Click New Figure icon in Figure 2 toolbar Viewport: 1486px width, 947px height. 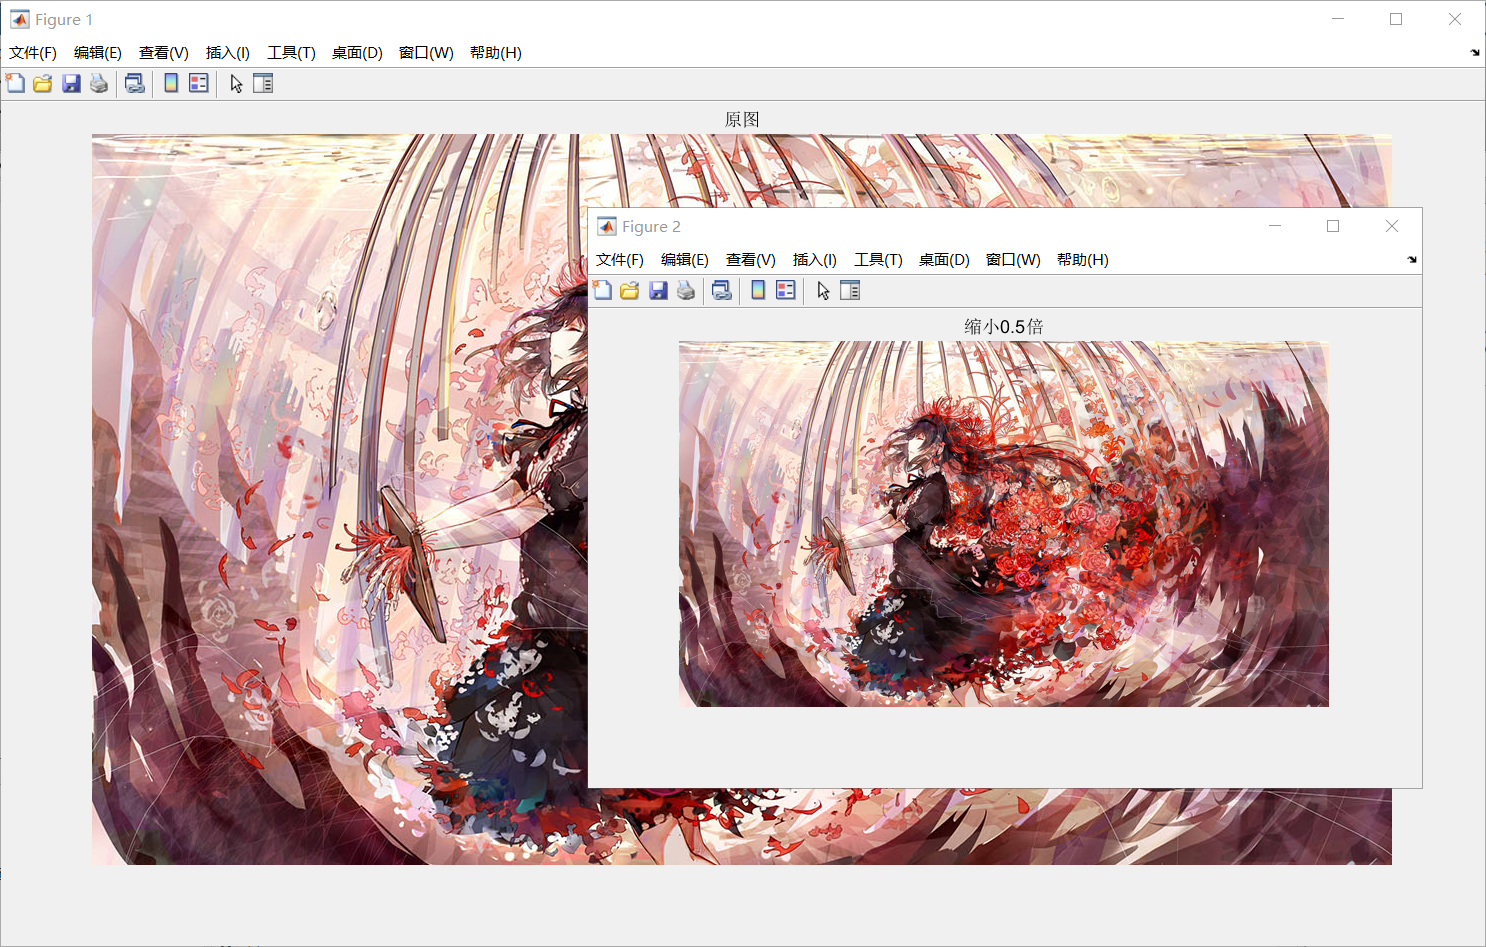pyautogui.click(x=602, y=290)
